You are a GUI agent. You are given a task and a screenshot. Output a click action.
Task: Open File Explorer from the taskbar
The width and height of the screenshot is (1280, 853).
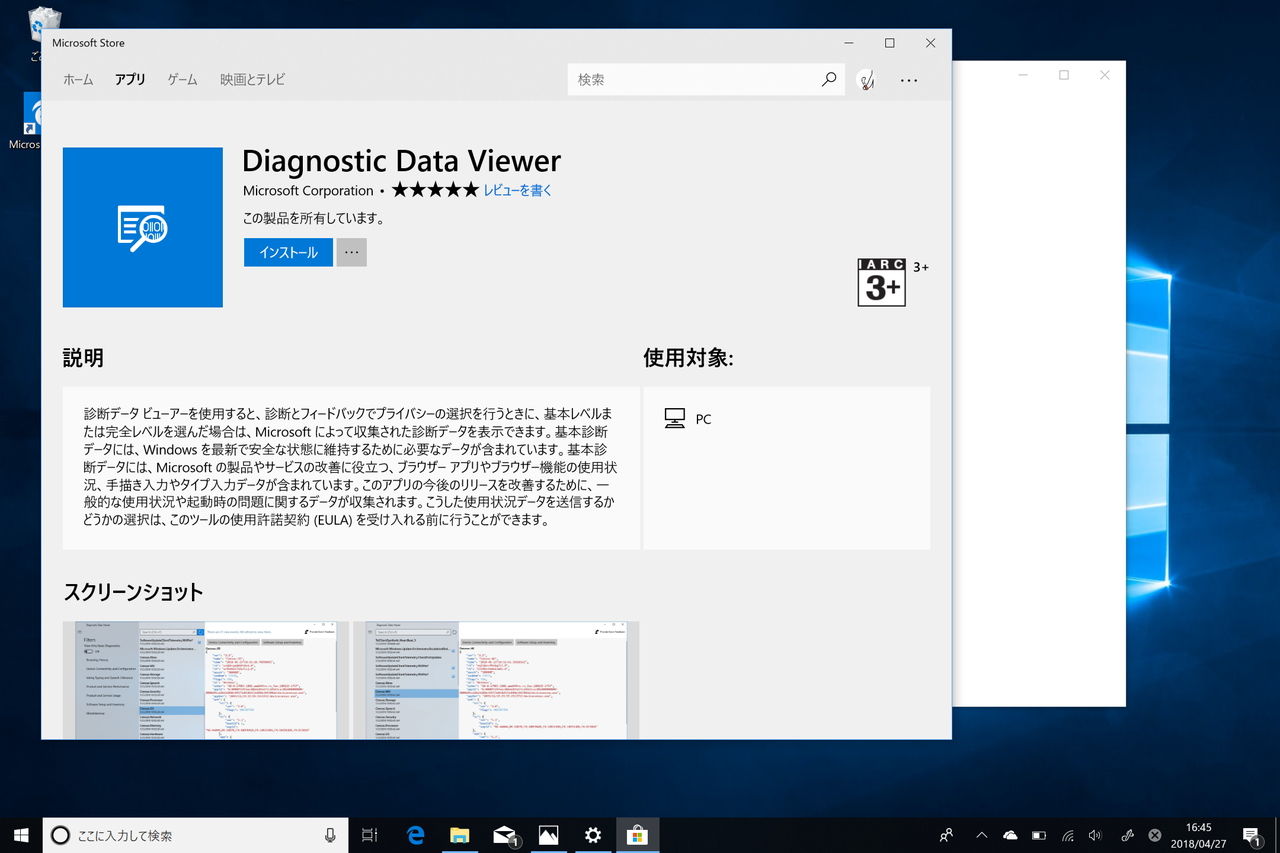point(459,835)
